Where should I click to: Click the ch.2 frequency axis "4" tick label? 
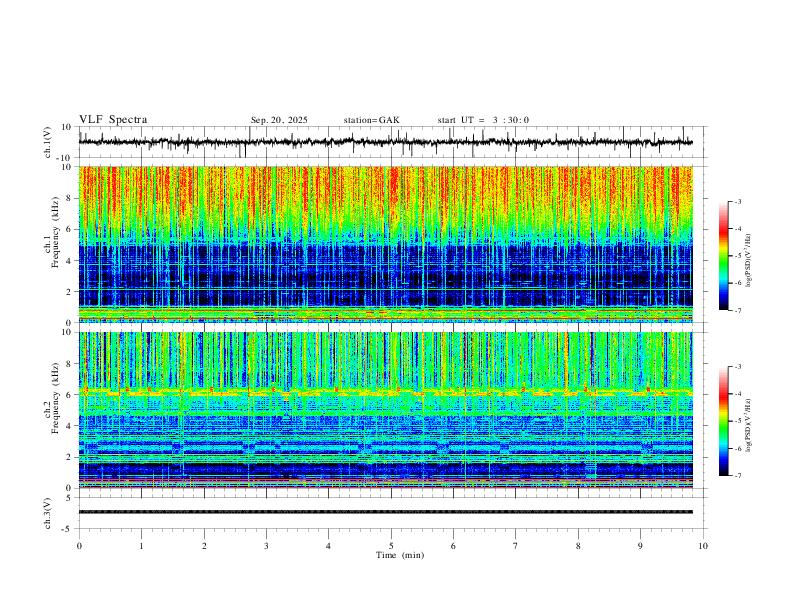coord(70,426)
